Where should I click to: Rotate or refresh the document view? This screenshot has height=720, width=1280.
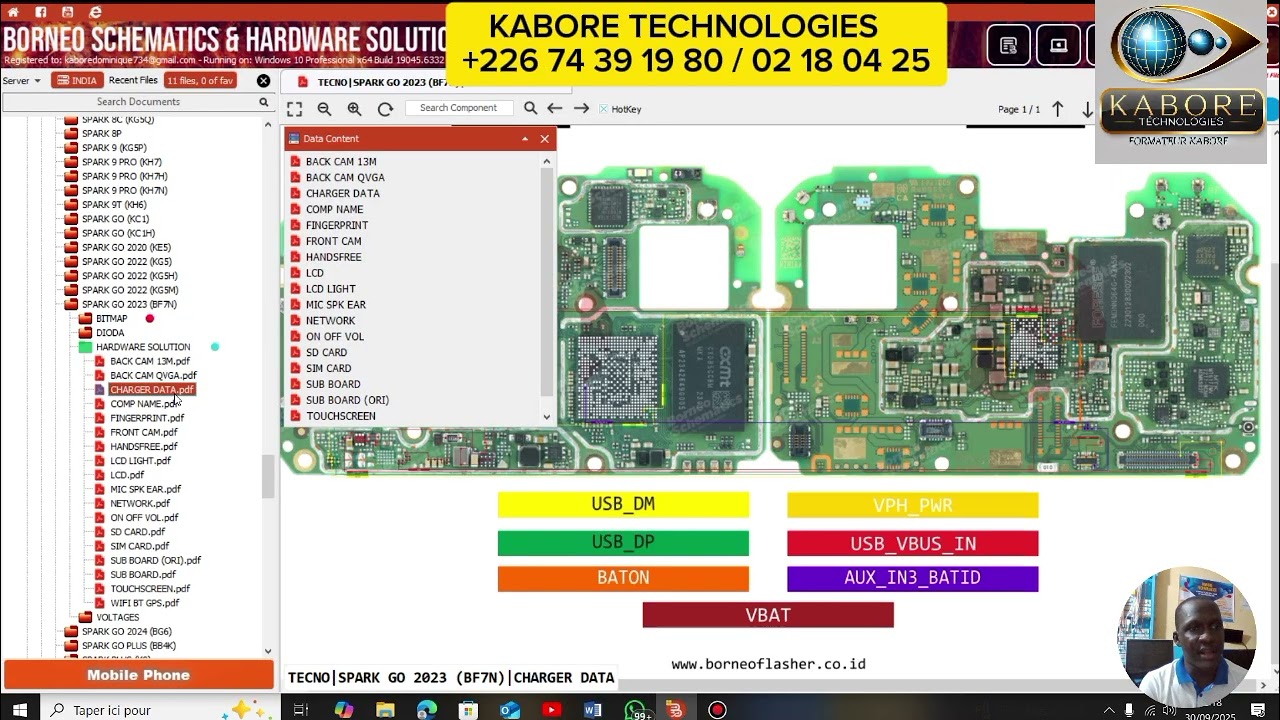coord(385,108)
